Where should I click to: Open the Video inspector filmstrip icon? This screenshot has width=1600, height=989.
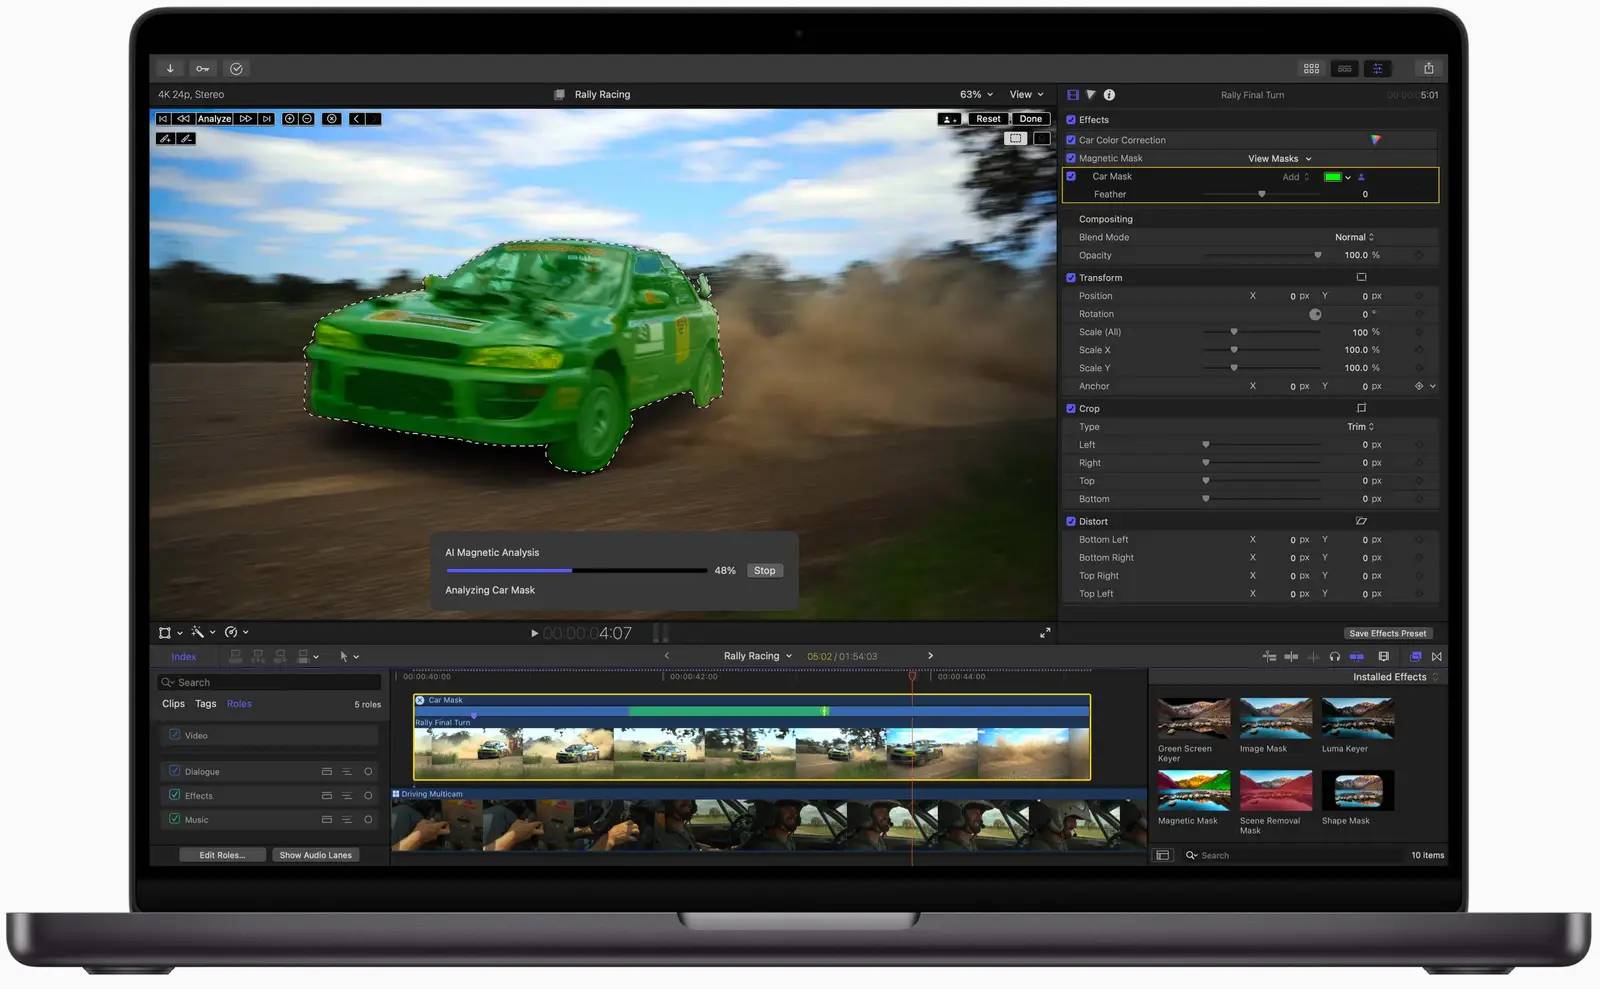[1073, 95]
